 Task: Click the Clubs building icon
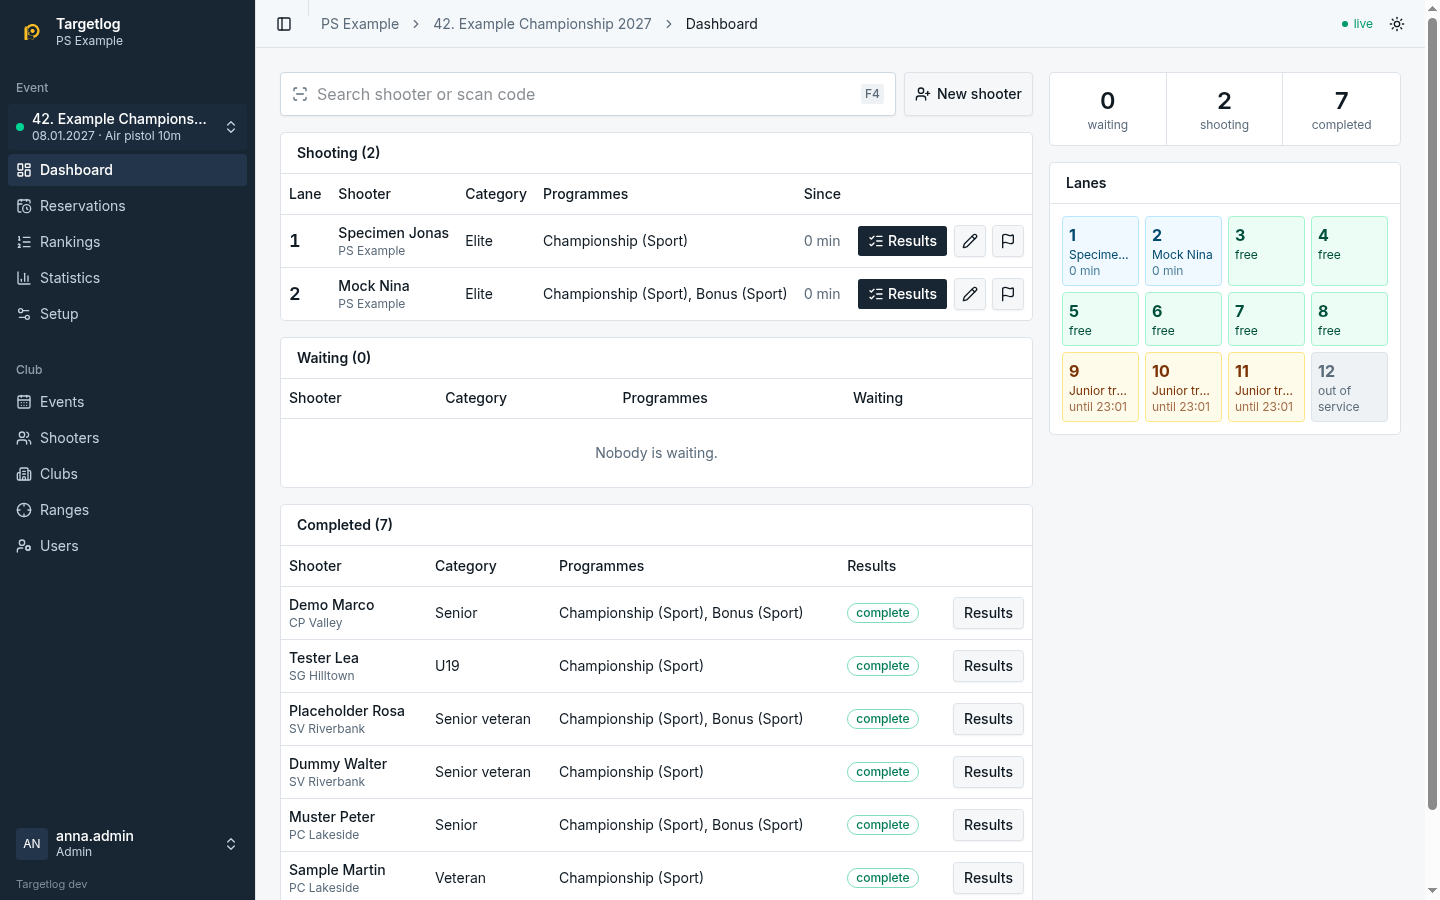click(24, 474)
